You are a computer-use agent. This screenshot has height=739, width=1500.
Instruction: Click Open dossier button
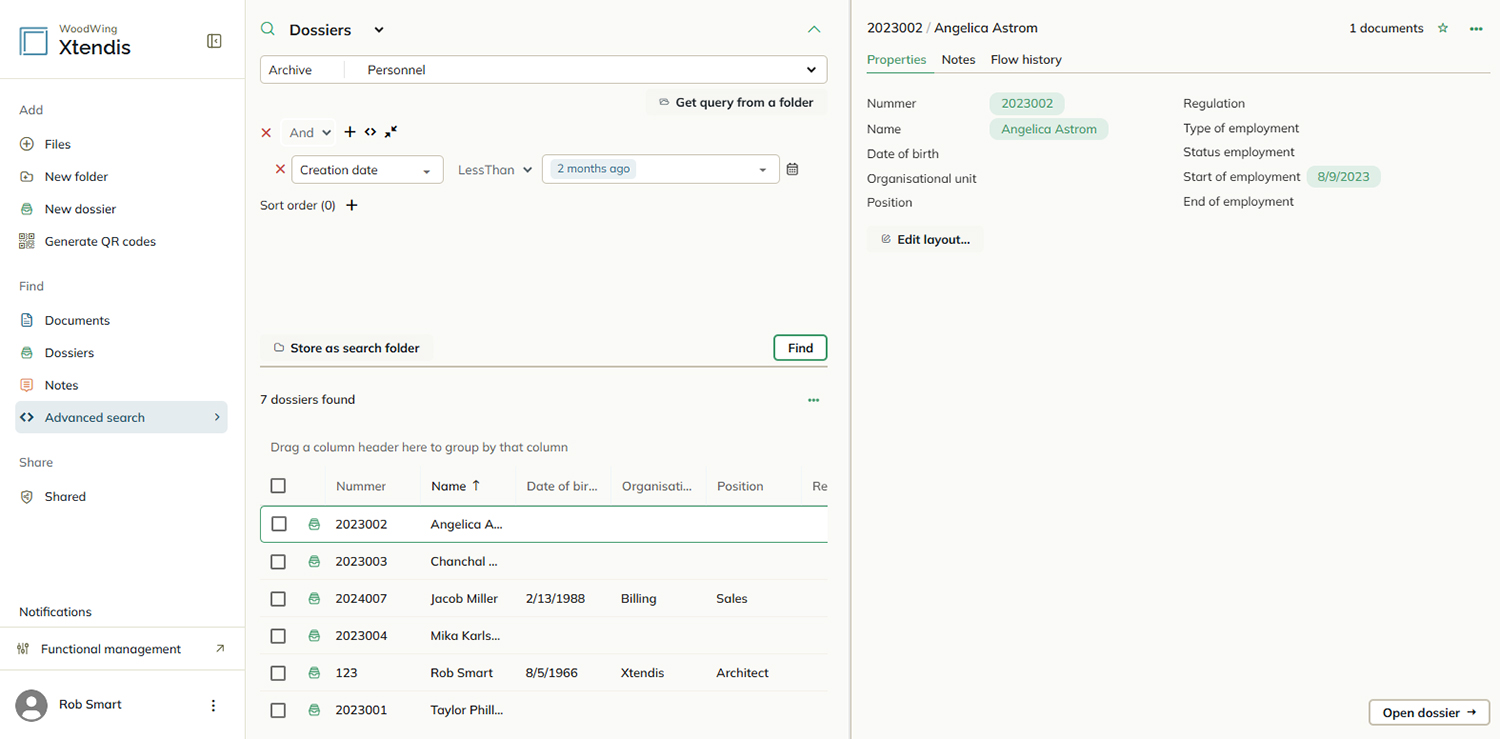click(1429, 713)
